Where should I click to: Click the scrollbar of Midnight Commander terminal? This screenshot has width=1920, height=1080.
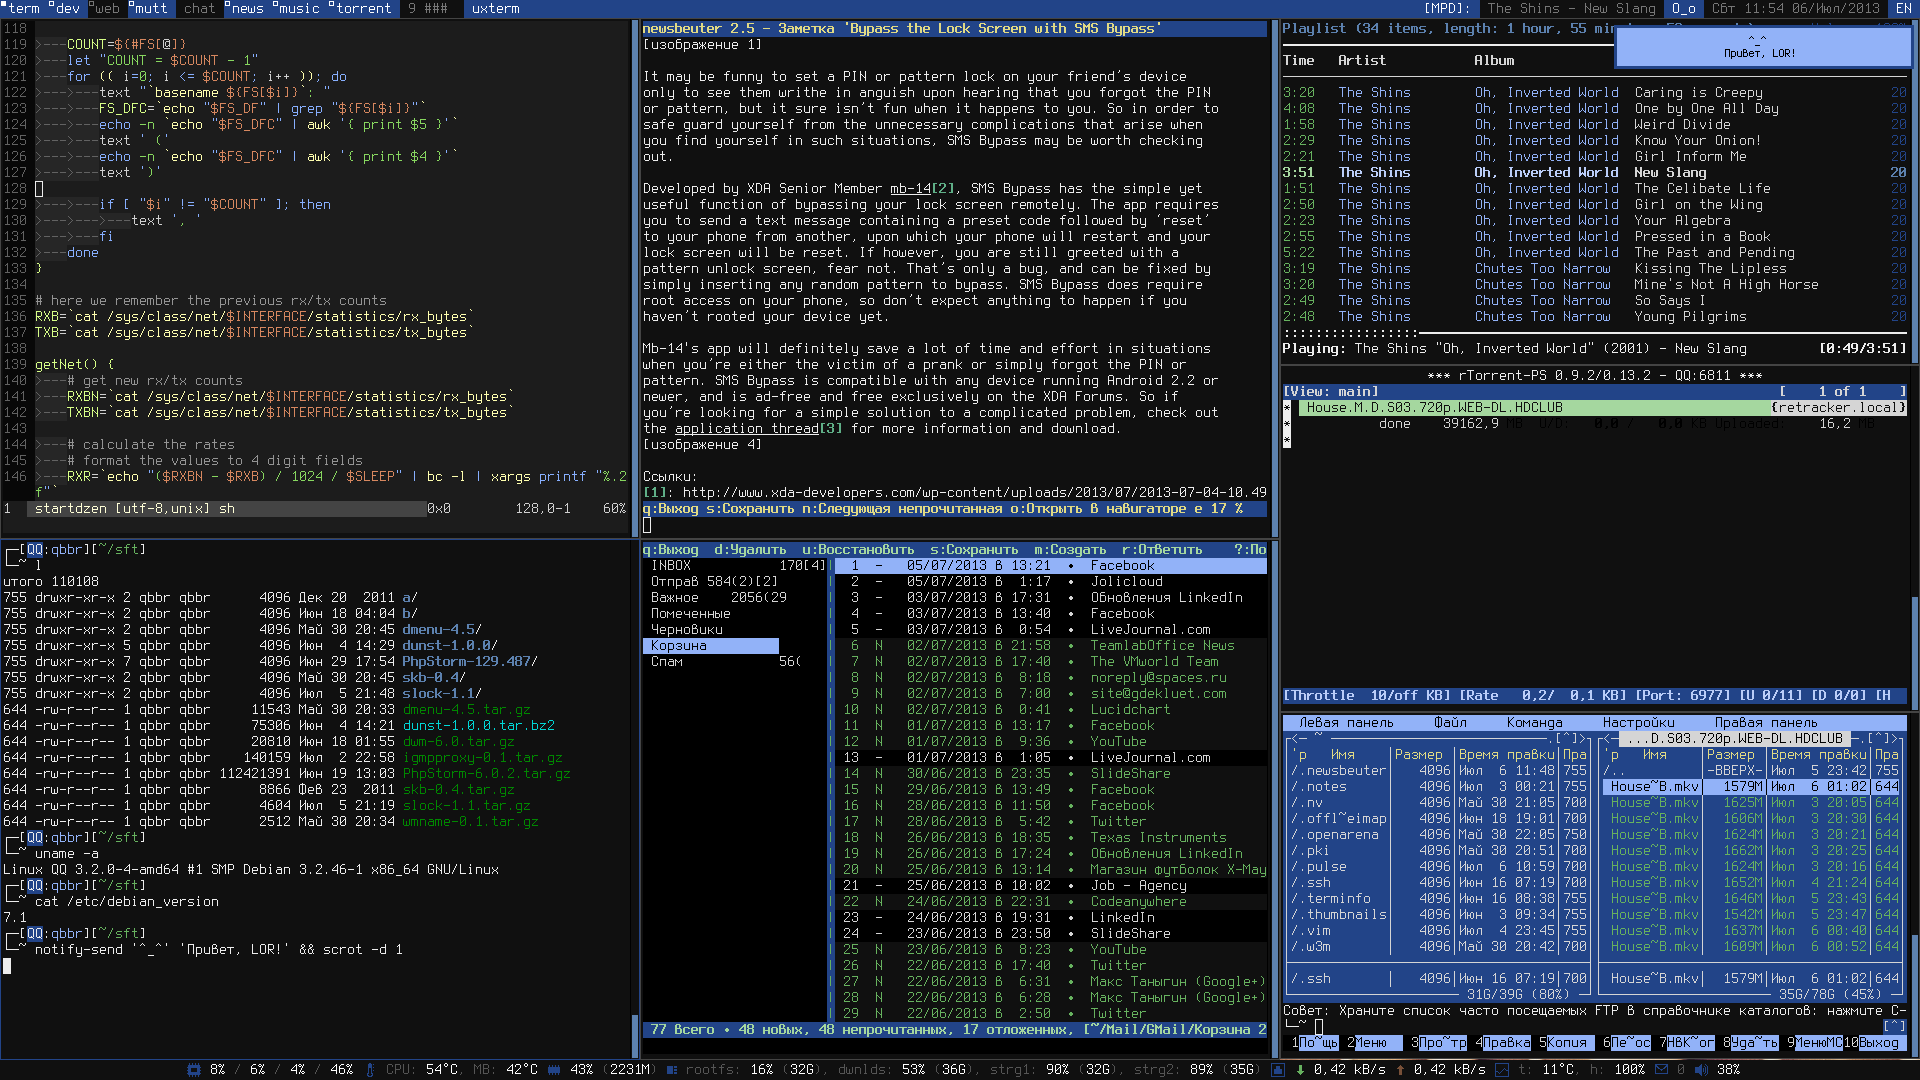click(1915, 995)
